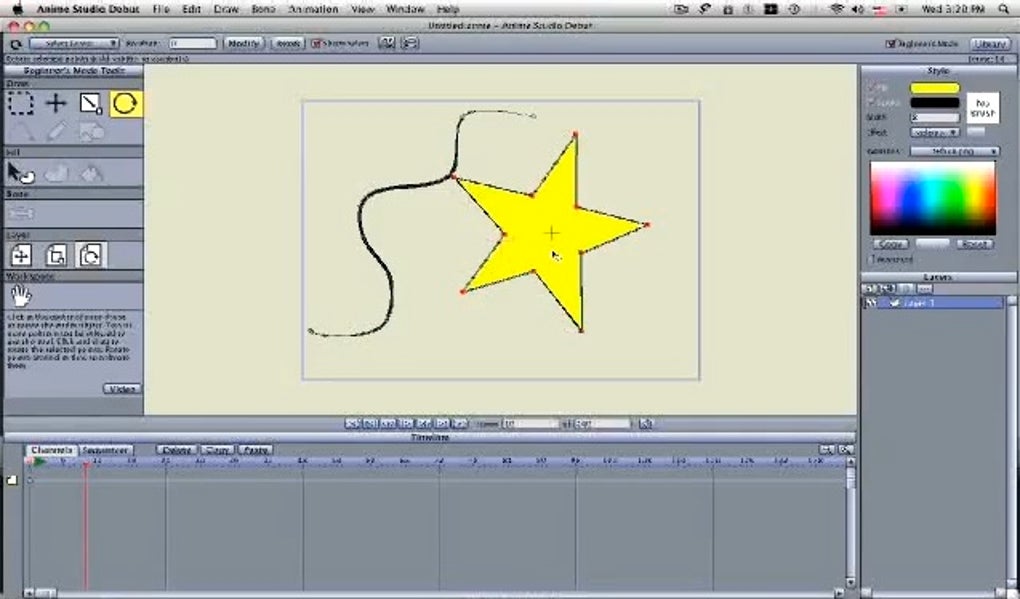
Task: Click the highlighted Rotate Points tool
Action: 126,103
